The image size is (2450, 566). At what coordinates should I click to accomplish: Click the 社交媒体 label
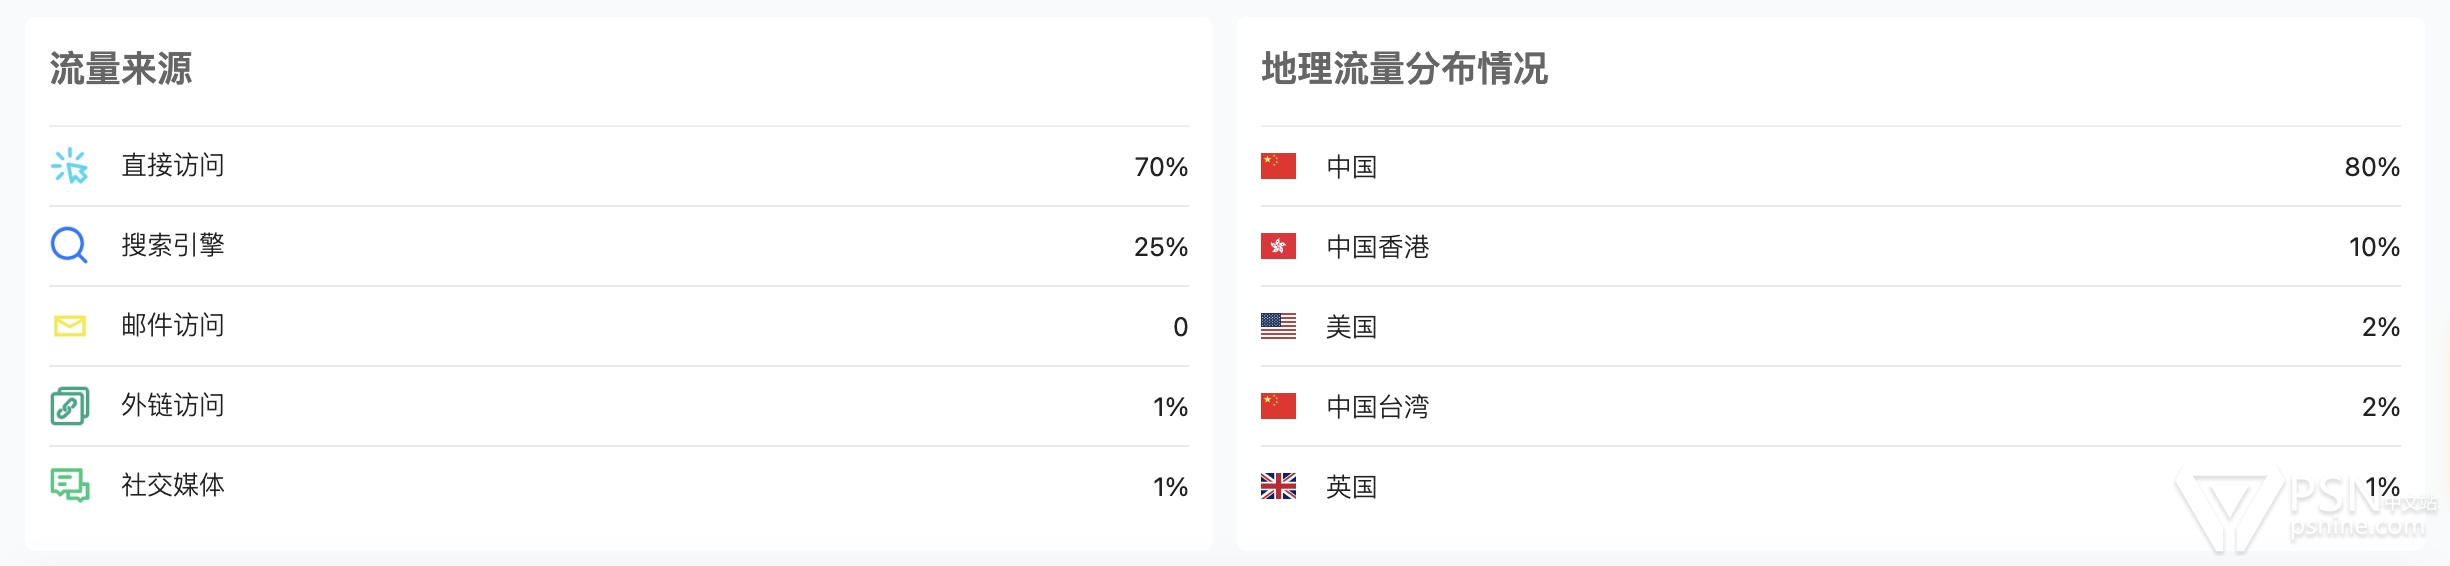[x=173, y=486]
